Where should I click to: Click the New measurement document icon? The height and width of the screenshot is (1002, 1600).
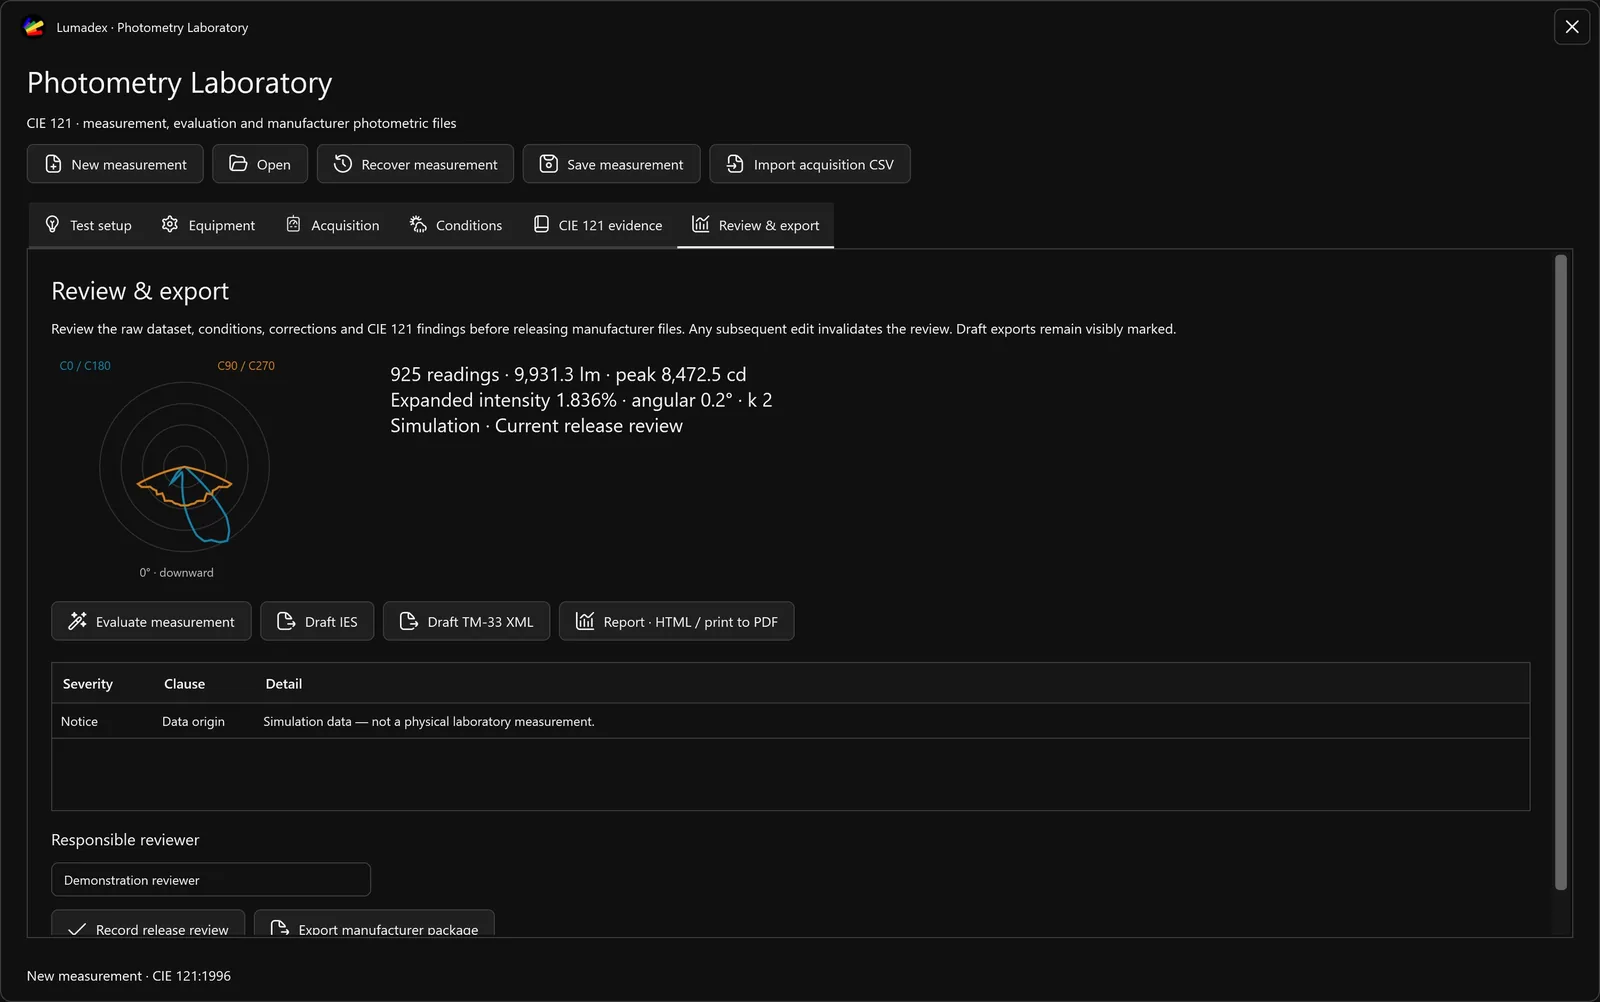click(54, 164)
